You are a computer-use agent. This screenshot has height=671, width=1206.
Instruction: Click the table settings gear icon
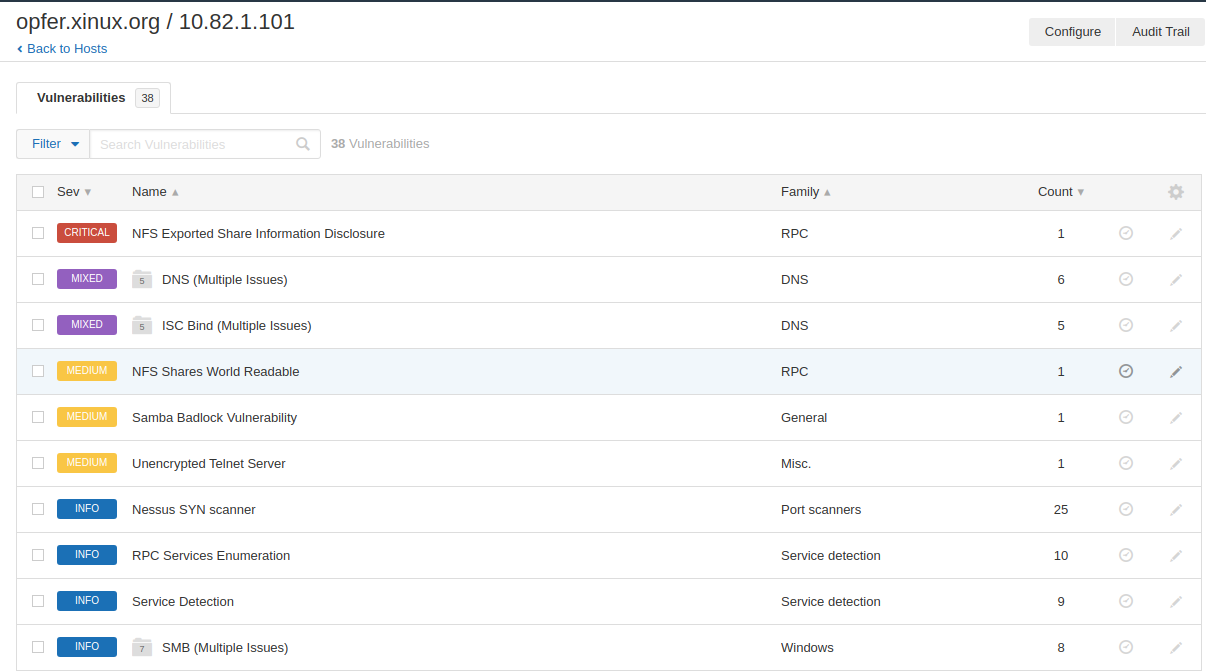1176,192
